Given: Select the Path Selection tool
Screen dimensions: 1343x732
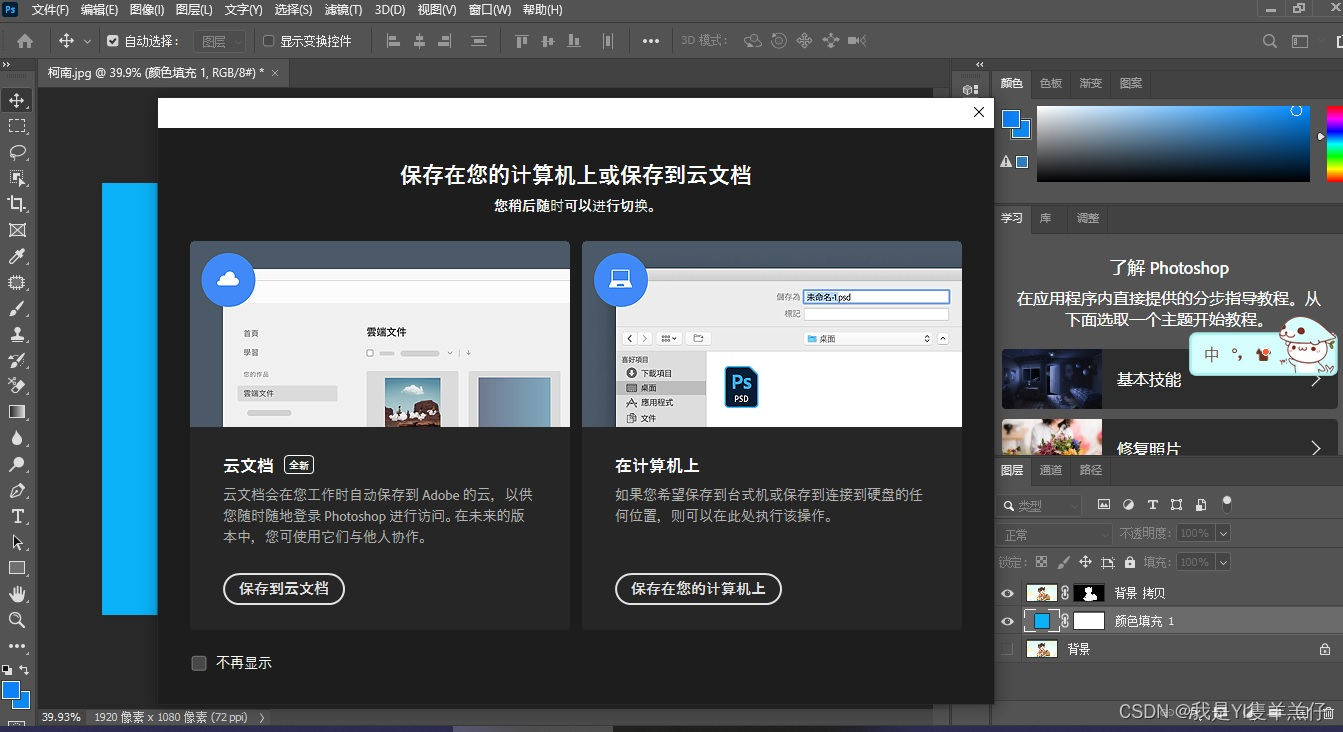Looking at the screenshot, I should (x=17, y=542).
